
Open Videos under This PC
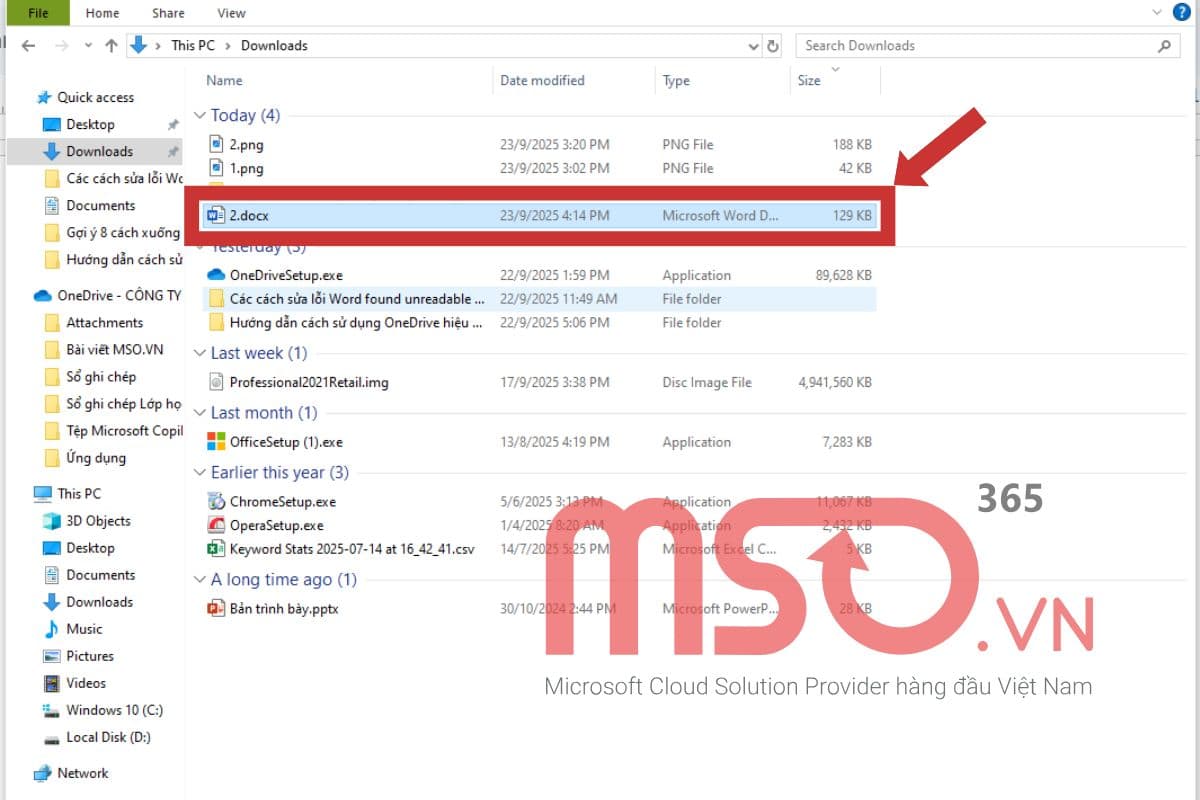pos(86,682)
